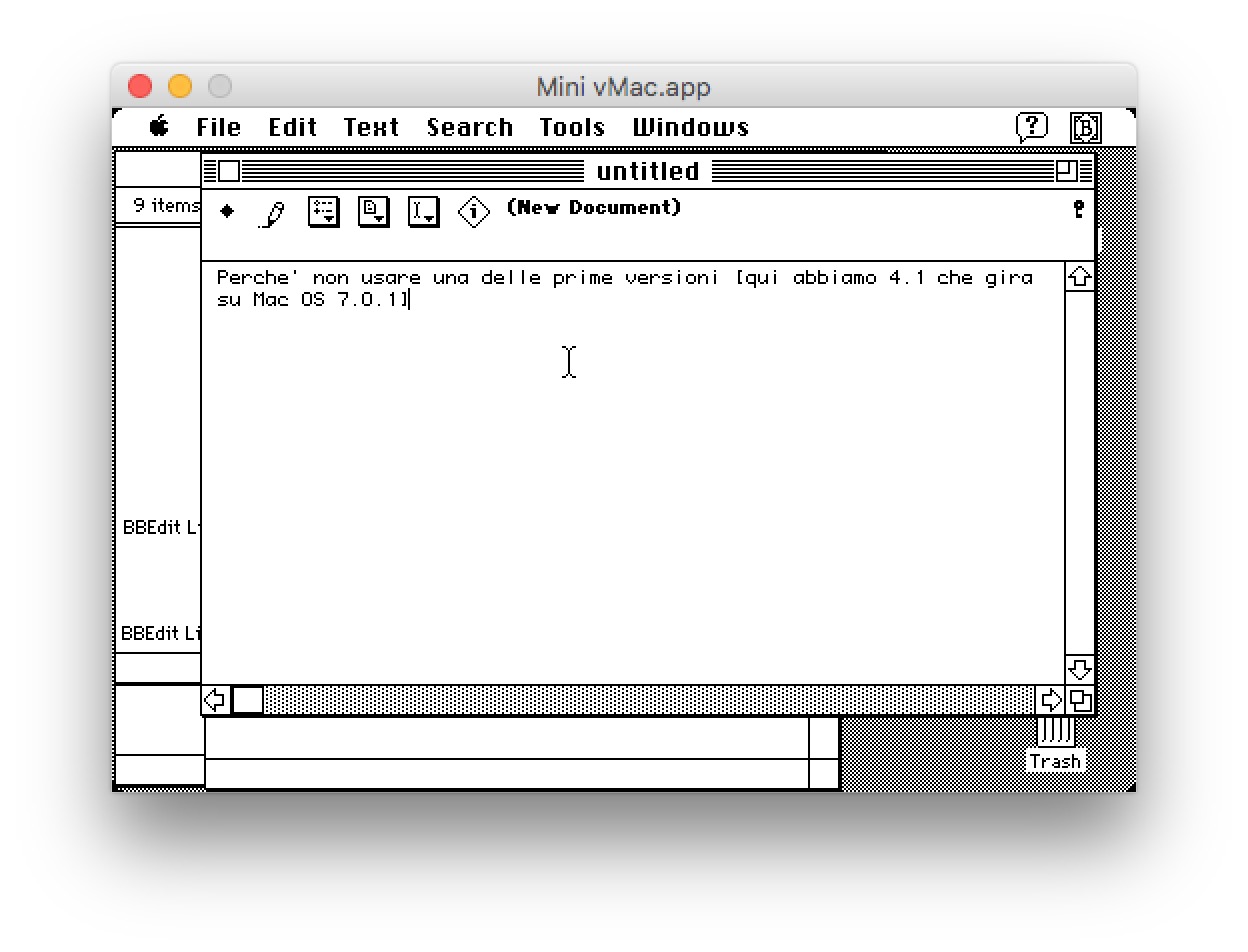Click the (New Document) file path label
1248x952 pixels.
tap(594, 207)
